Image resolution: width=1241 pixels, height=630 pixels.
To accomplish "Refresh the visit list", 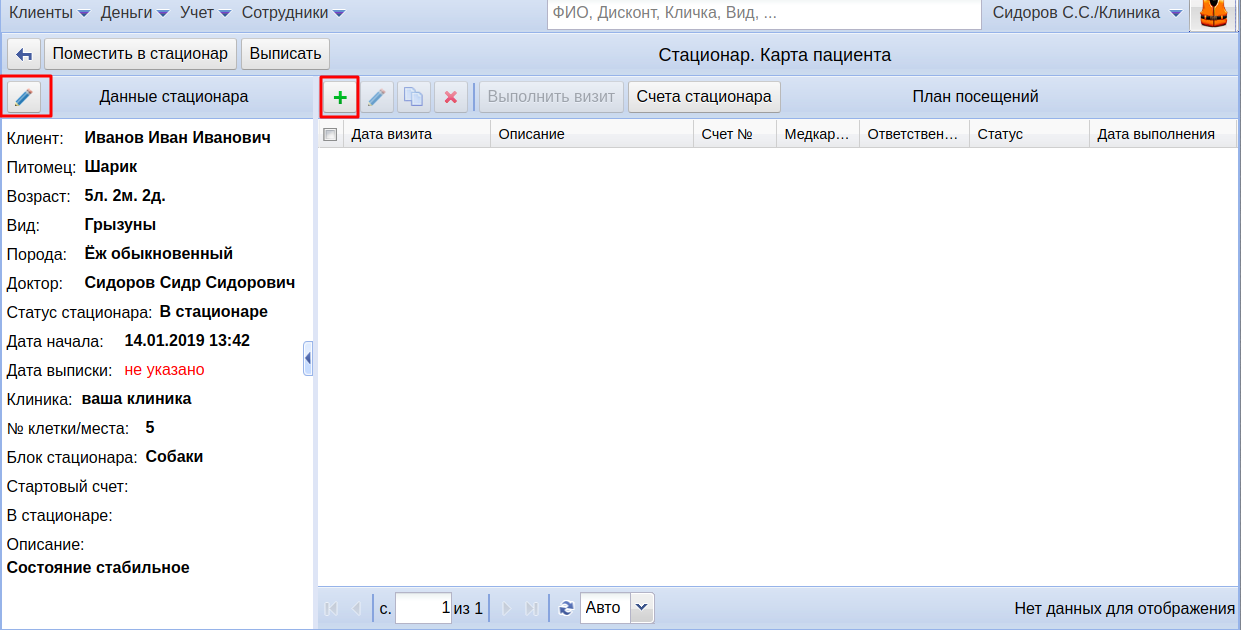I will (x=566, y=608).
